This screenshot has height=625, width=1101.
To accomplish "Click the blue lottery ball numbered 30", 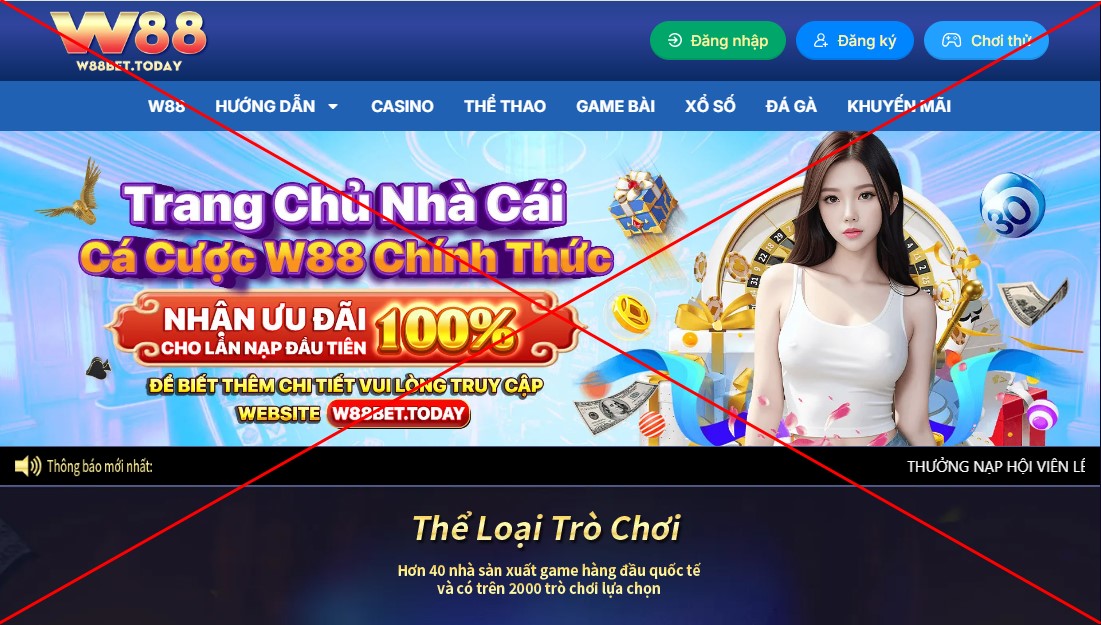I will tap(1012, 205).
